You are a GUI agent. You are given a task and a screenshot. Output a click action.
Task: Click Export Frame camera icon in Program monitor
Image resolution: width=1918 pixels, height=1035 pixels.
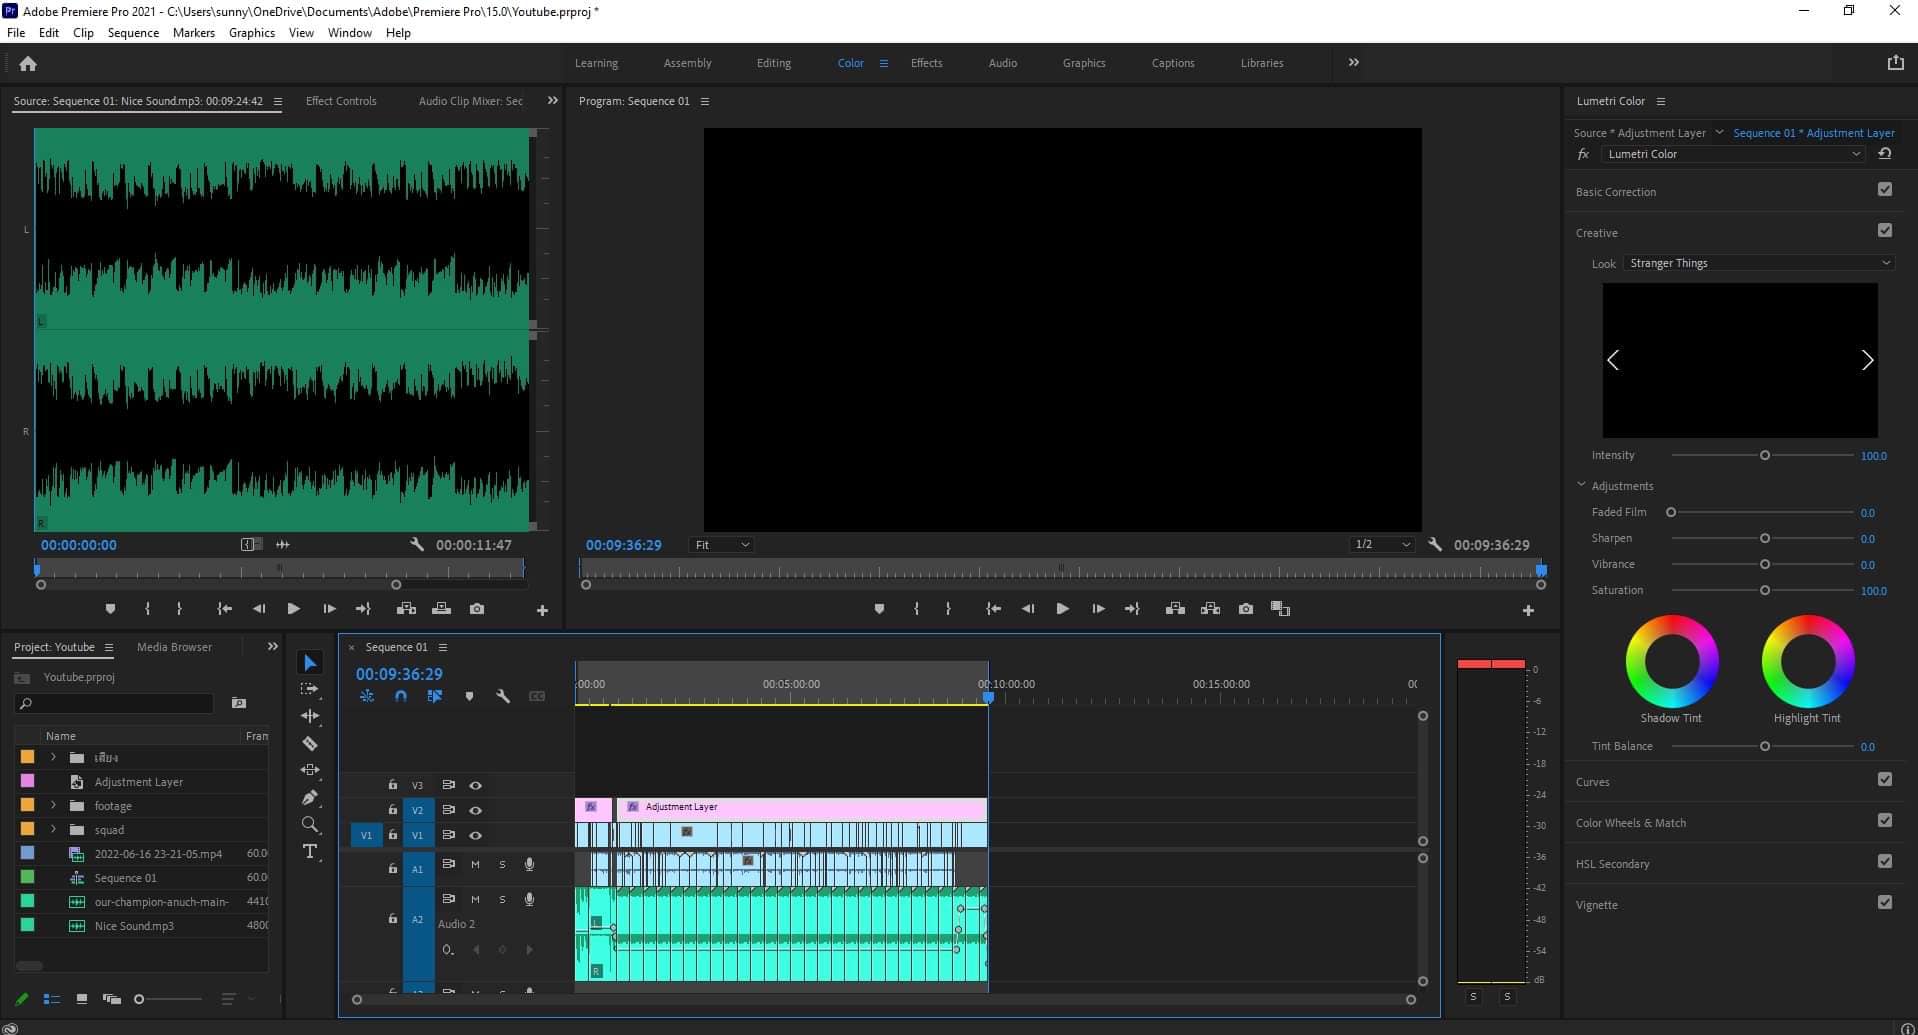[x=1245, y=609]
